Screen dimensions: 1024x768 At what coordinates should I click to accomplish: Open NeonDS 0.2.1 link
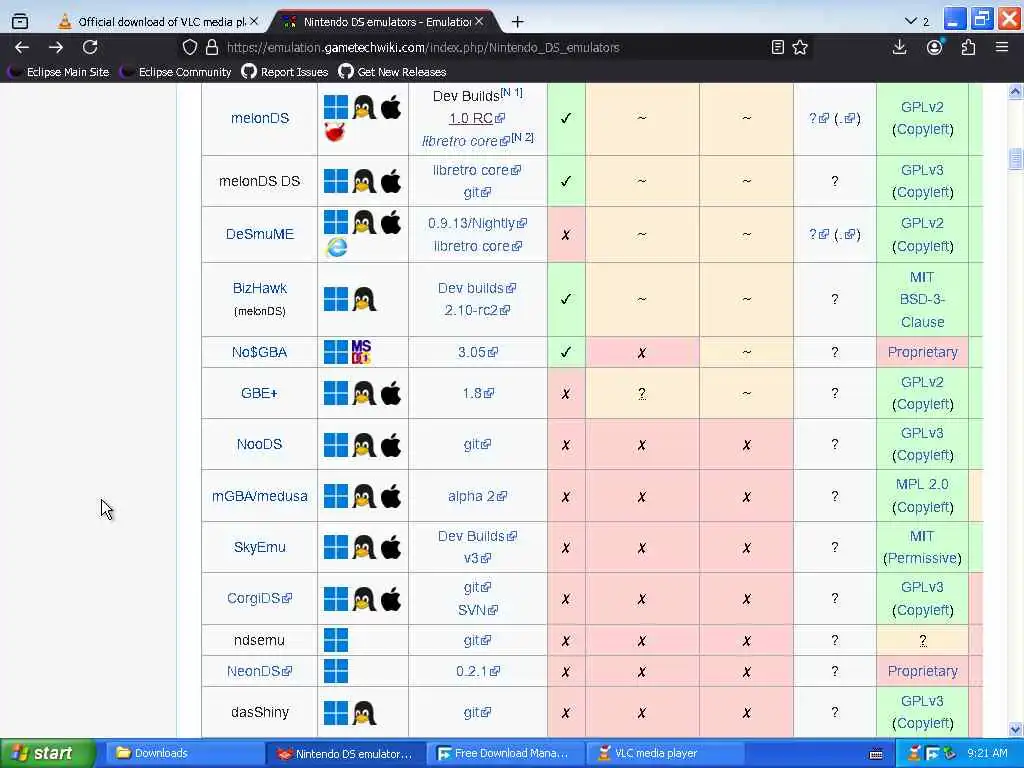click(477, 671)
